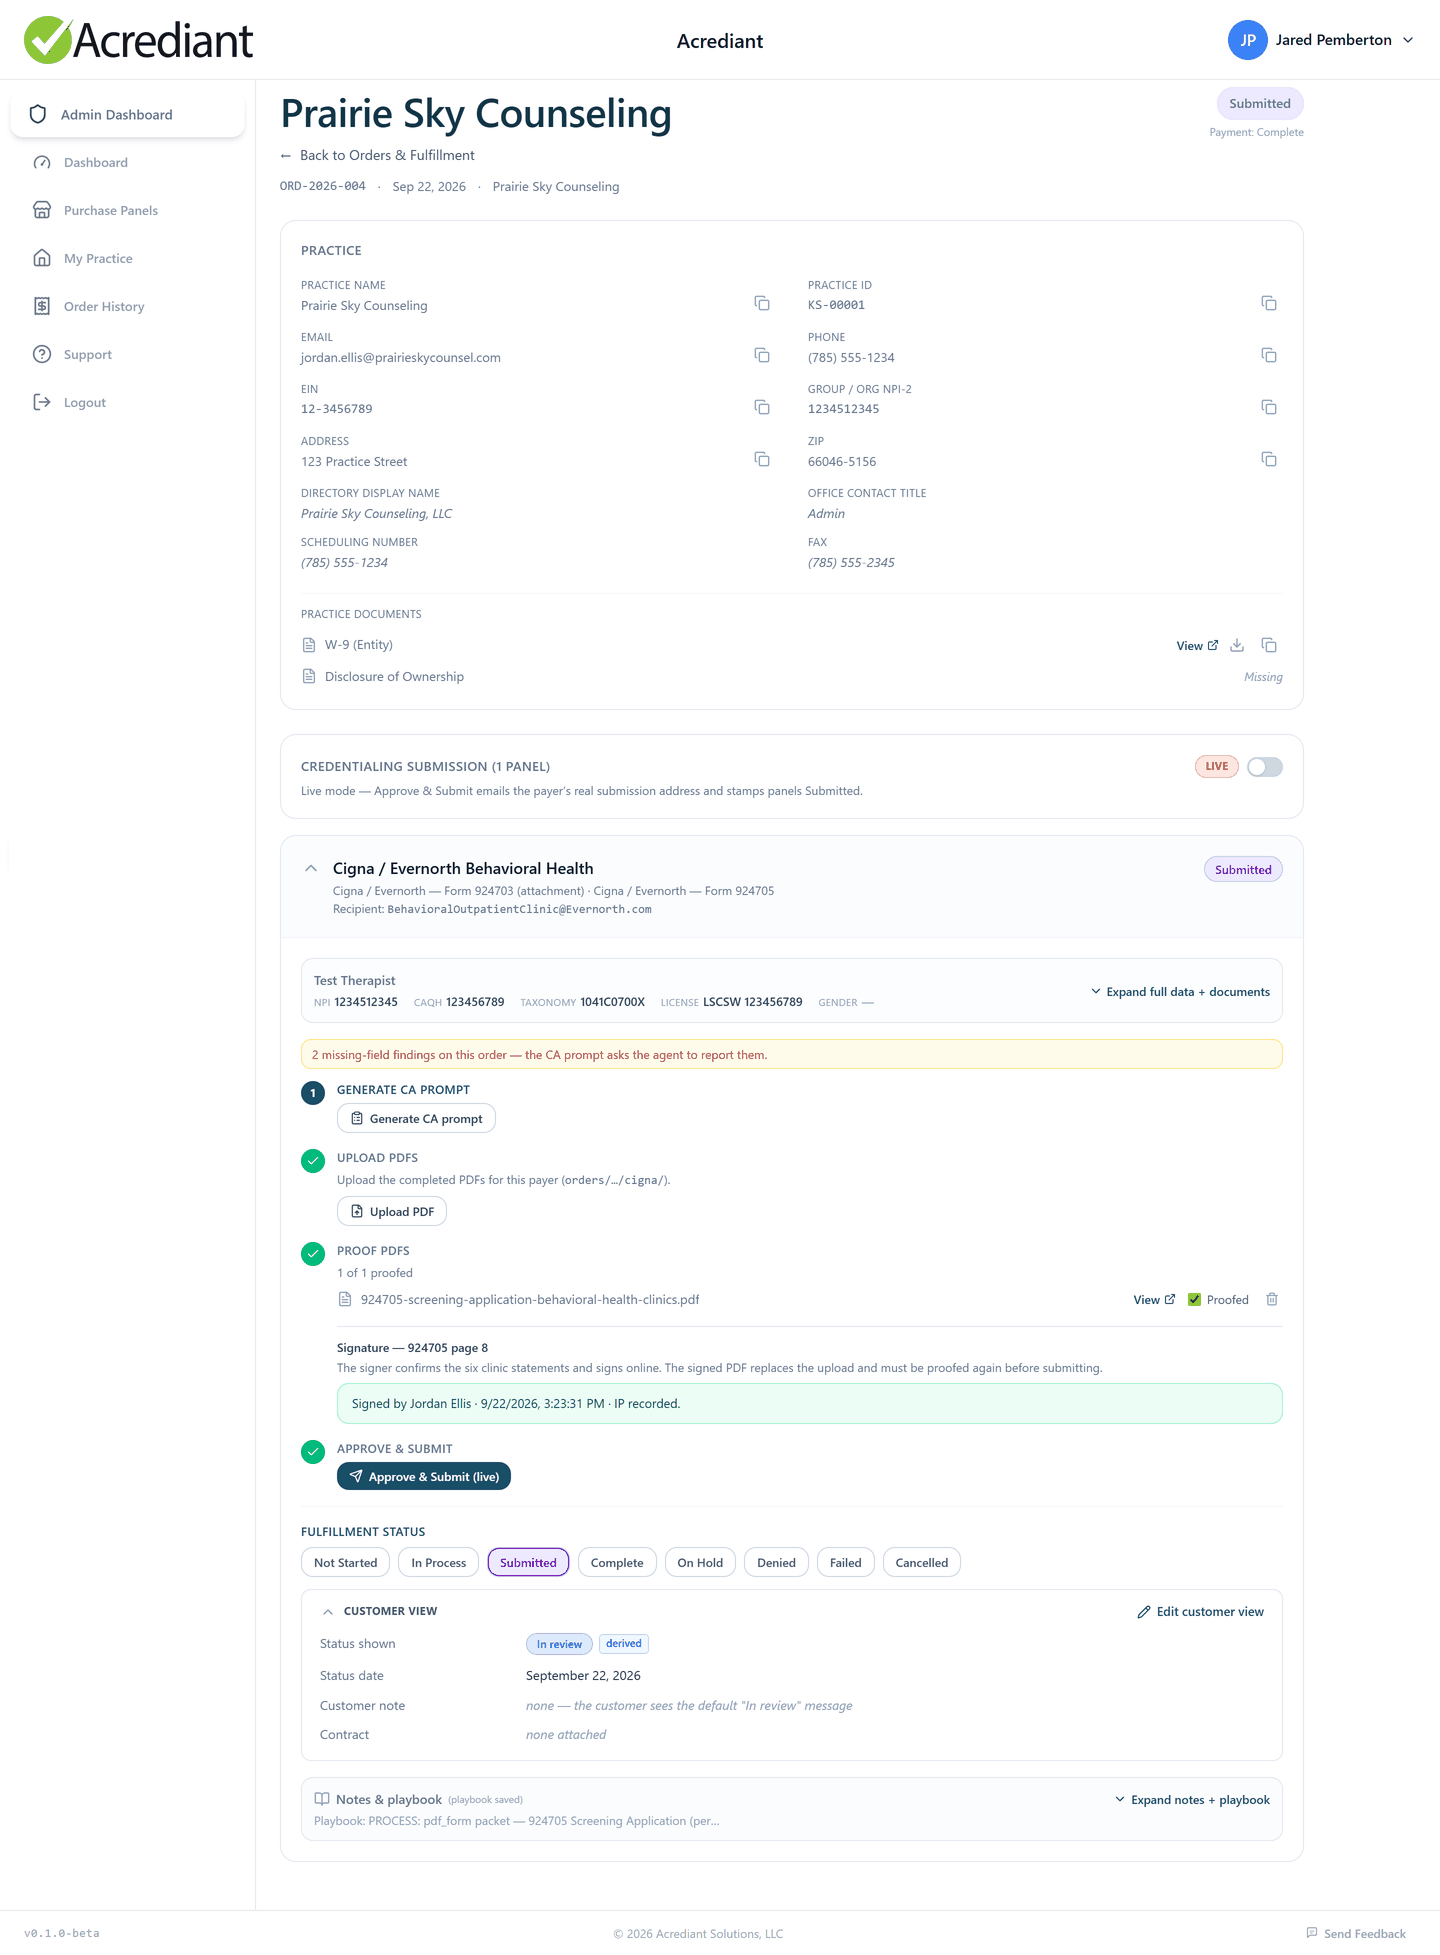Go to My Practice
The image size is (1440, 1955).
pyautogui.click(x=98, y=259)
